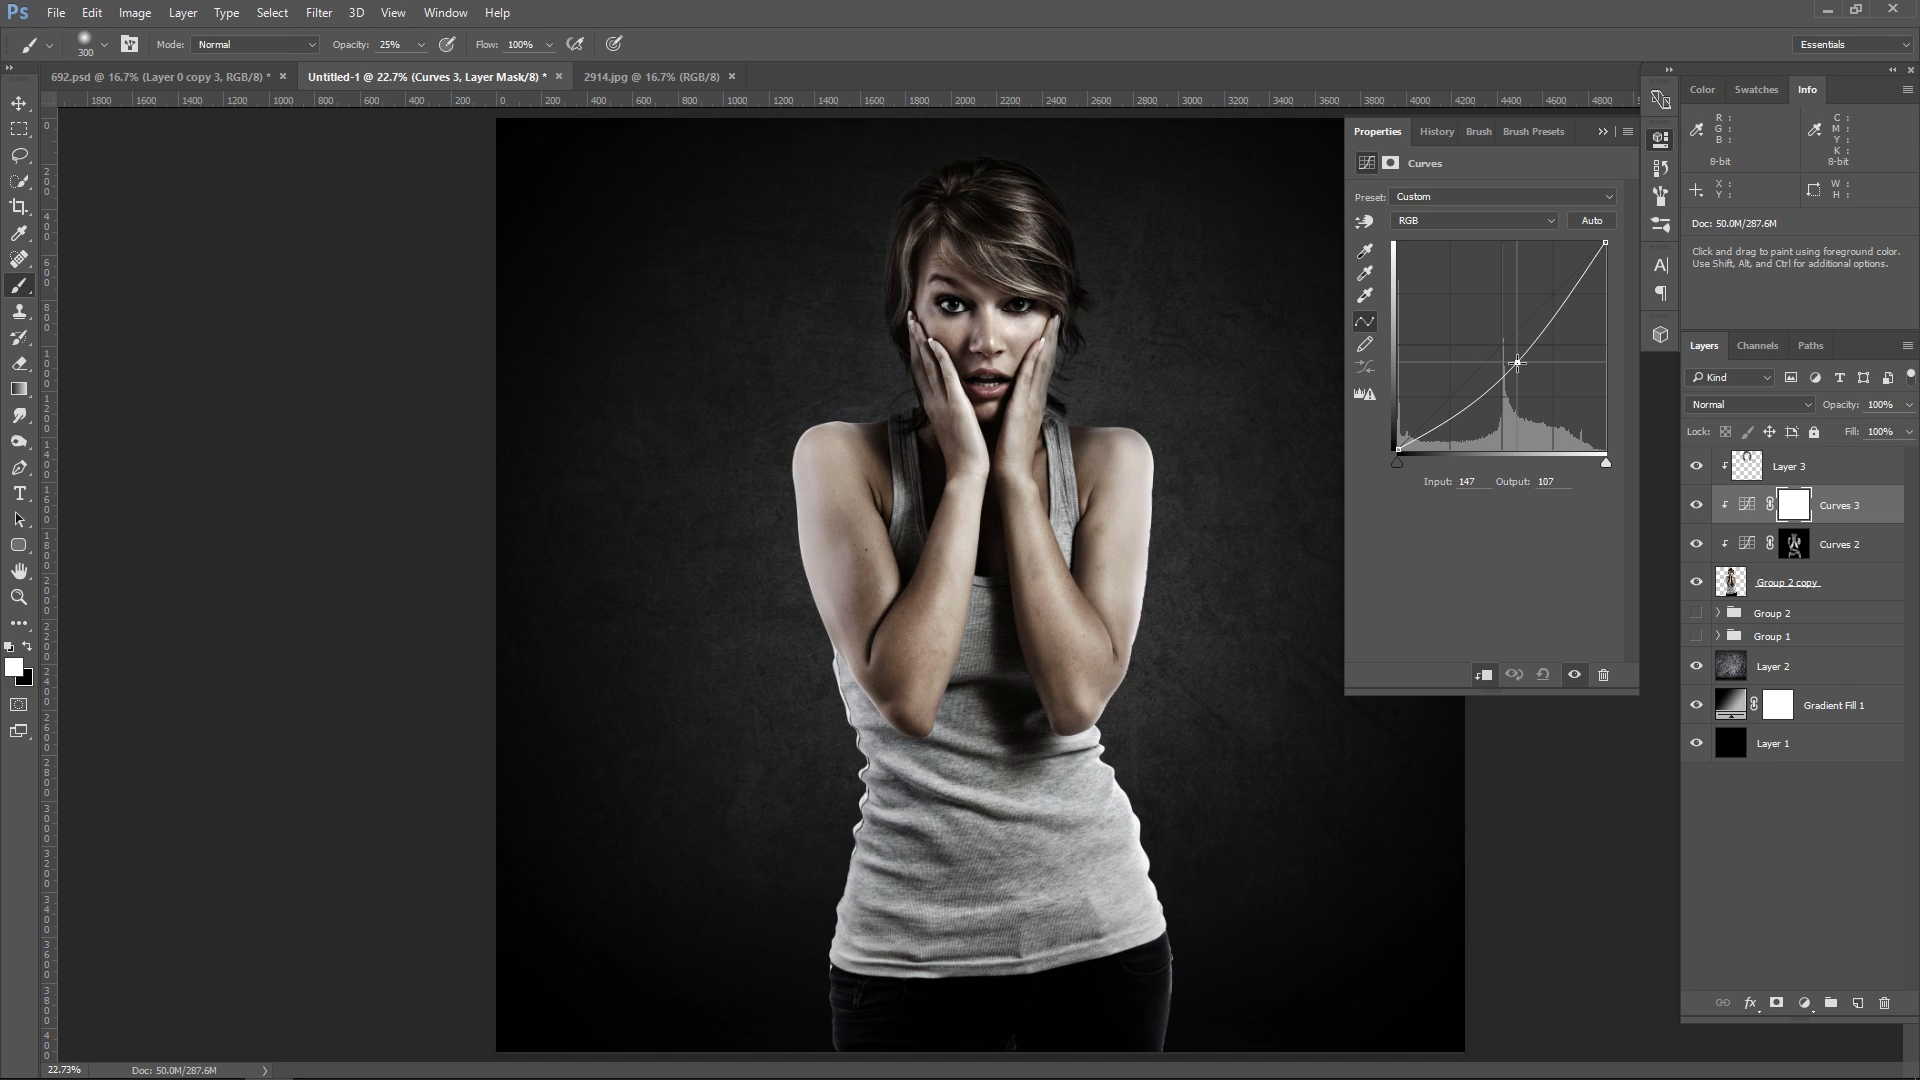Select the Curves 3 layer mask thumbnail
Viewport: 1920px width, 1080px height.
point(1794,505)
